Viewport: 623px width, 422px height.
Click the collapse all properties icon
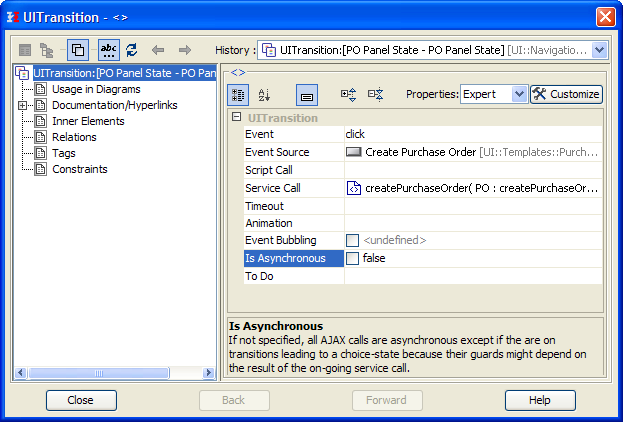[375, 94]
